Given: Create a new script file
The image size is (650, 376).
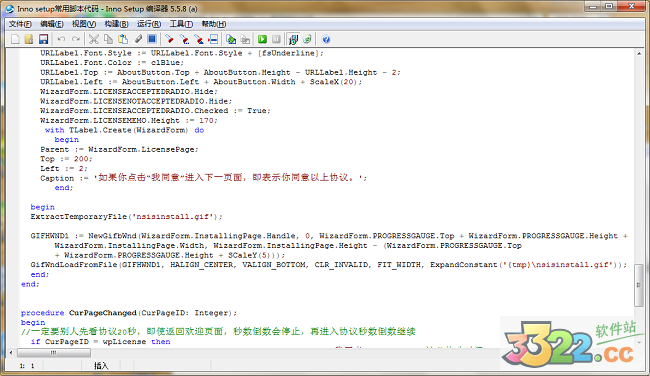Looking at the screenshot, I should coord(15,39).
